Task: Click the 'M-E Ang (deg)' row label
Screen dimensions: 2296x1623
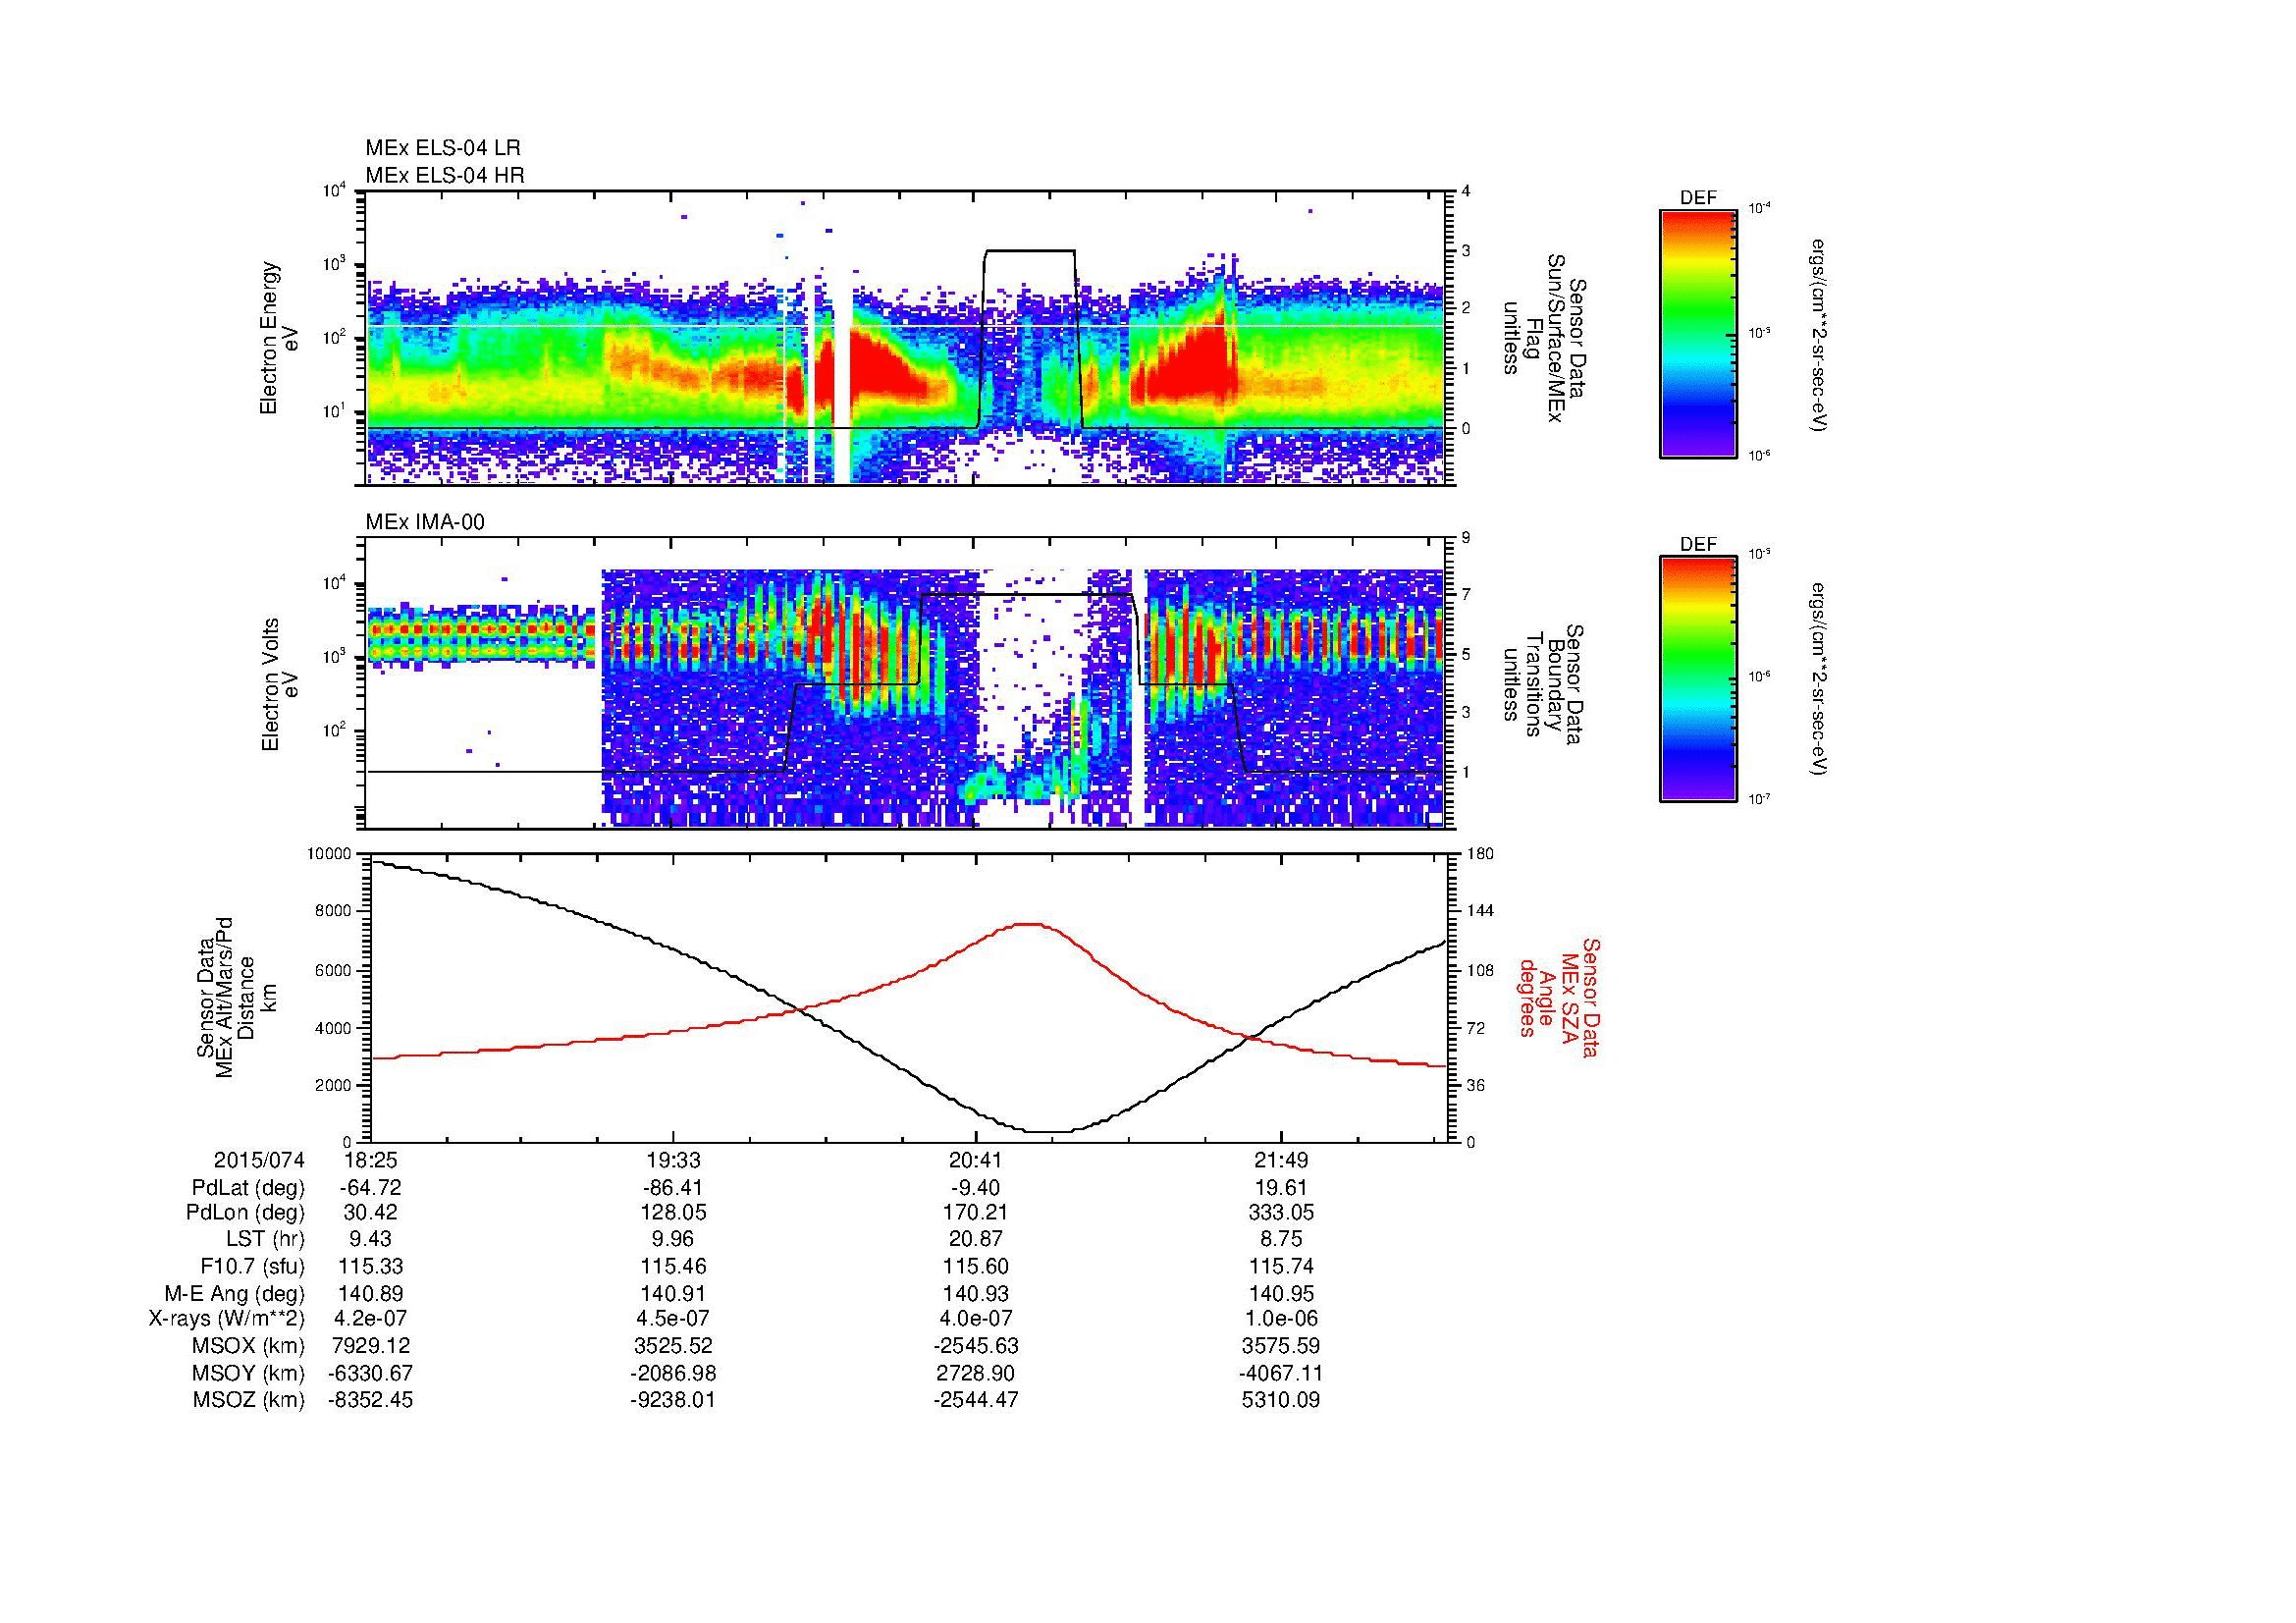Action: (x=240, y=1294)
